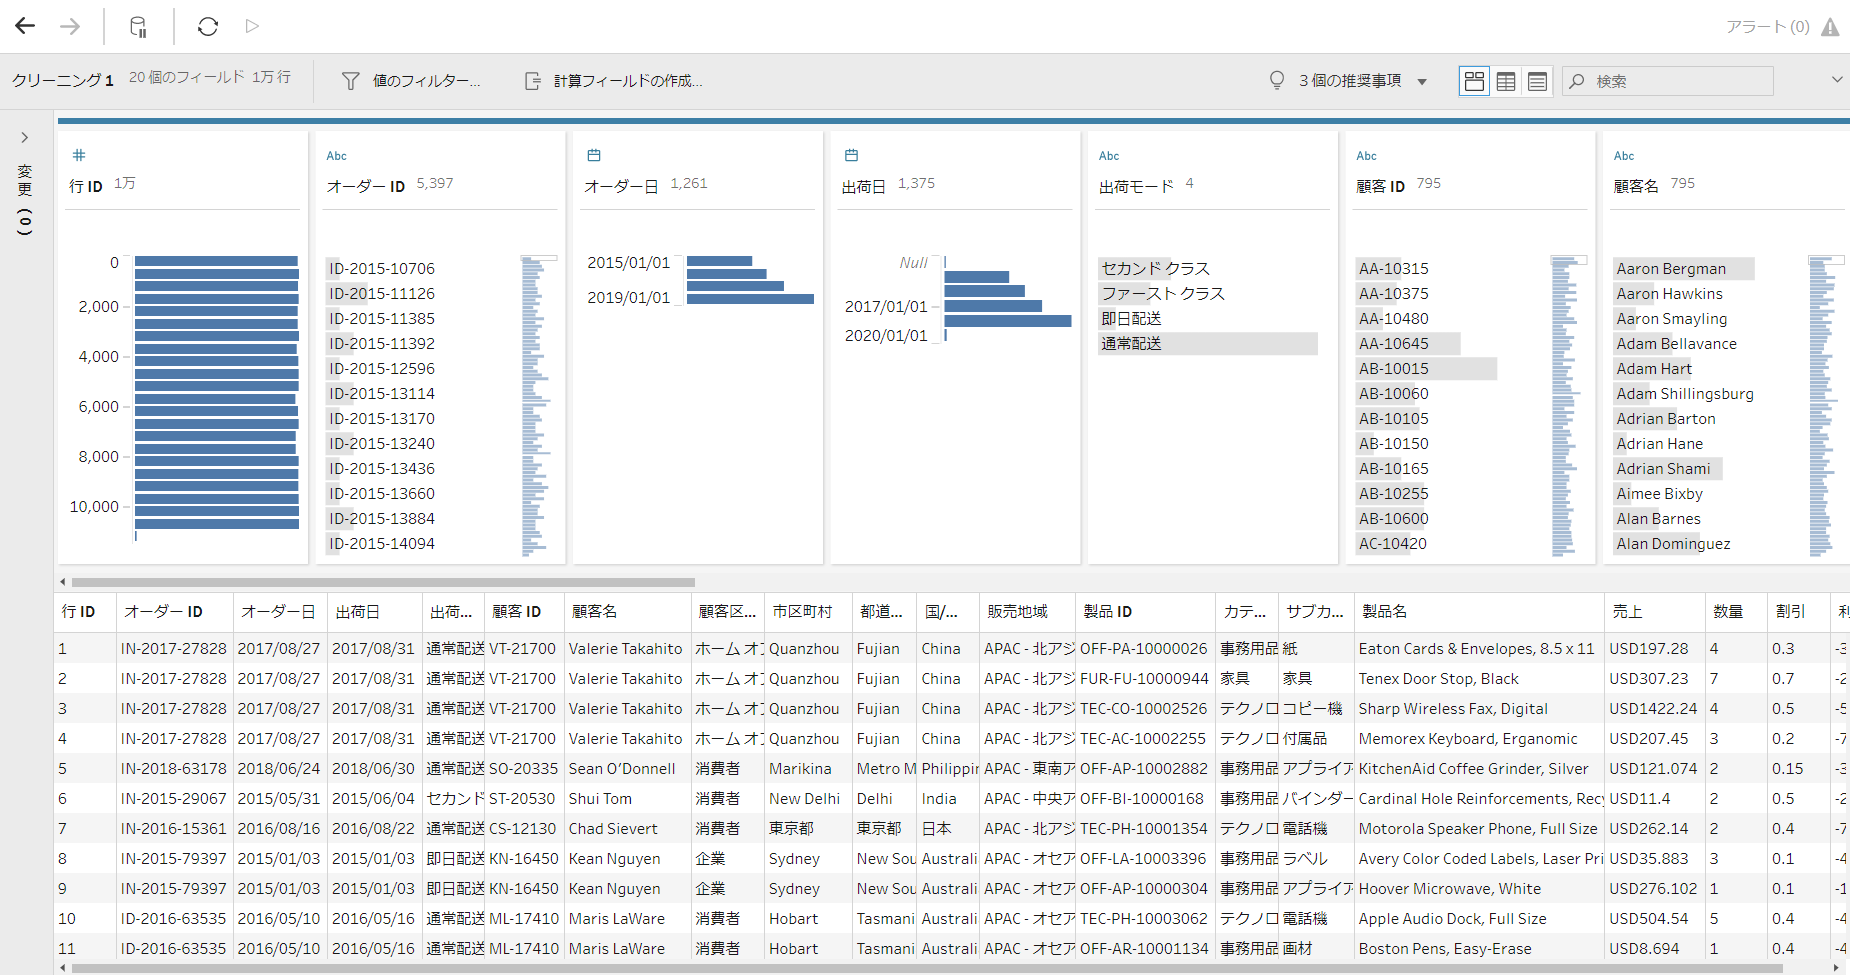1850x975 pixels.
Task: Select 通常配送 in the 出荷モード card
Action: coord(1132,343)
